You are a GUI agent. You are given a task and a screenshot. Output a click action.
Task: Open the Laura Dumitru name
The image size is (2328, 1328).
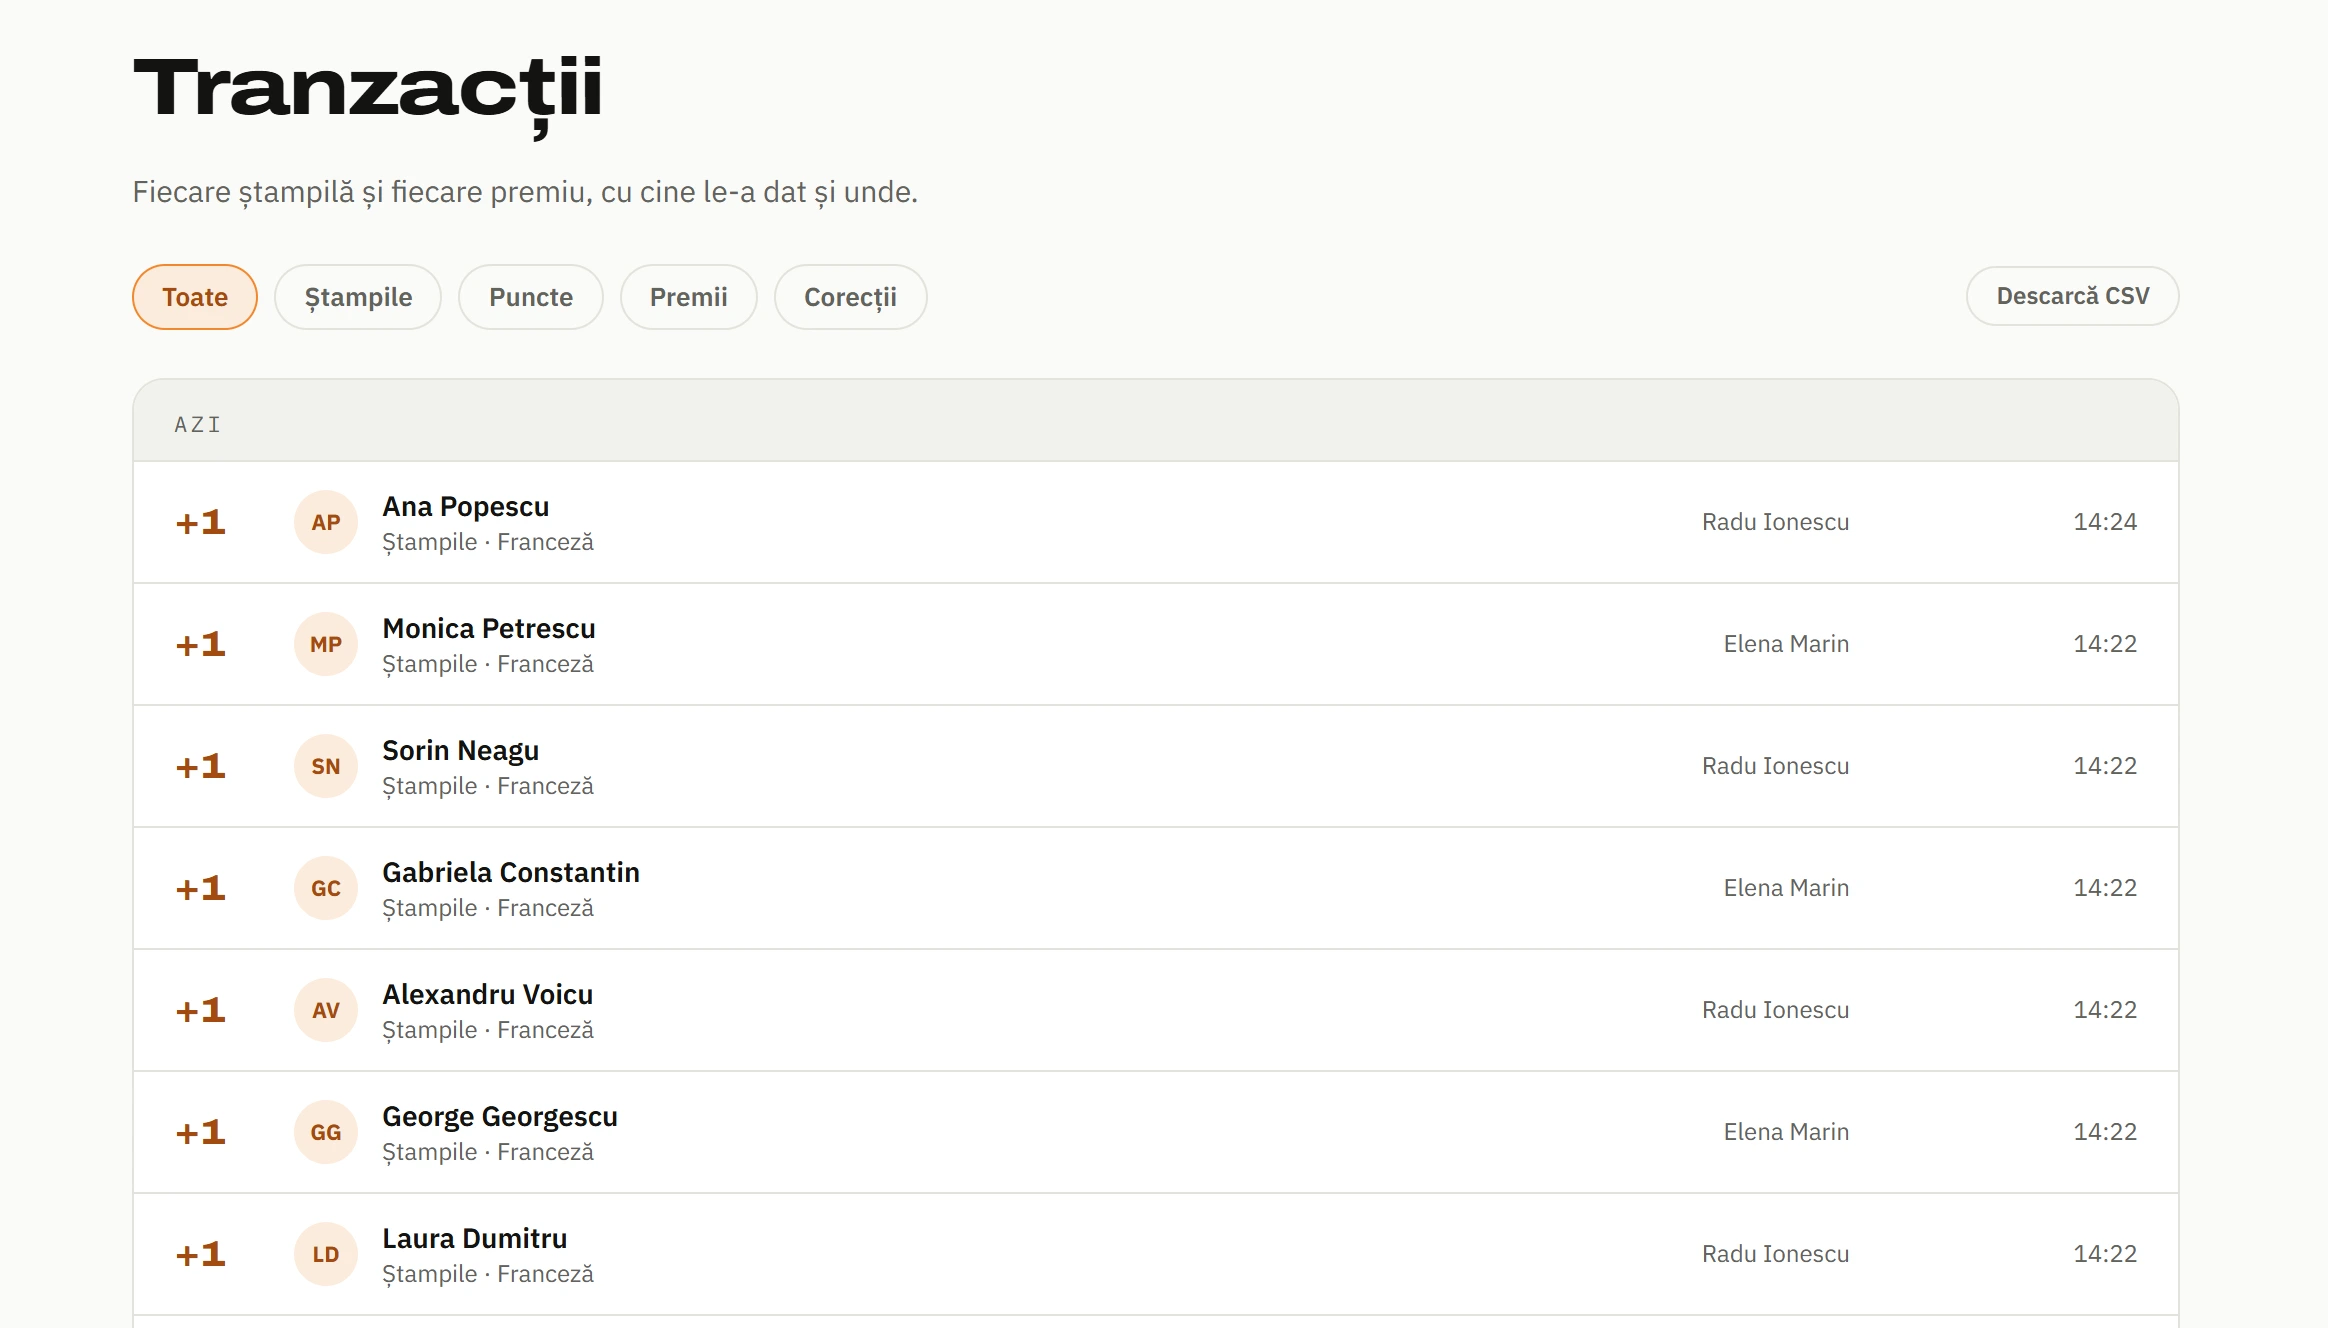tap(475, 1239)
